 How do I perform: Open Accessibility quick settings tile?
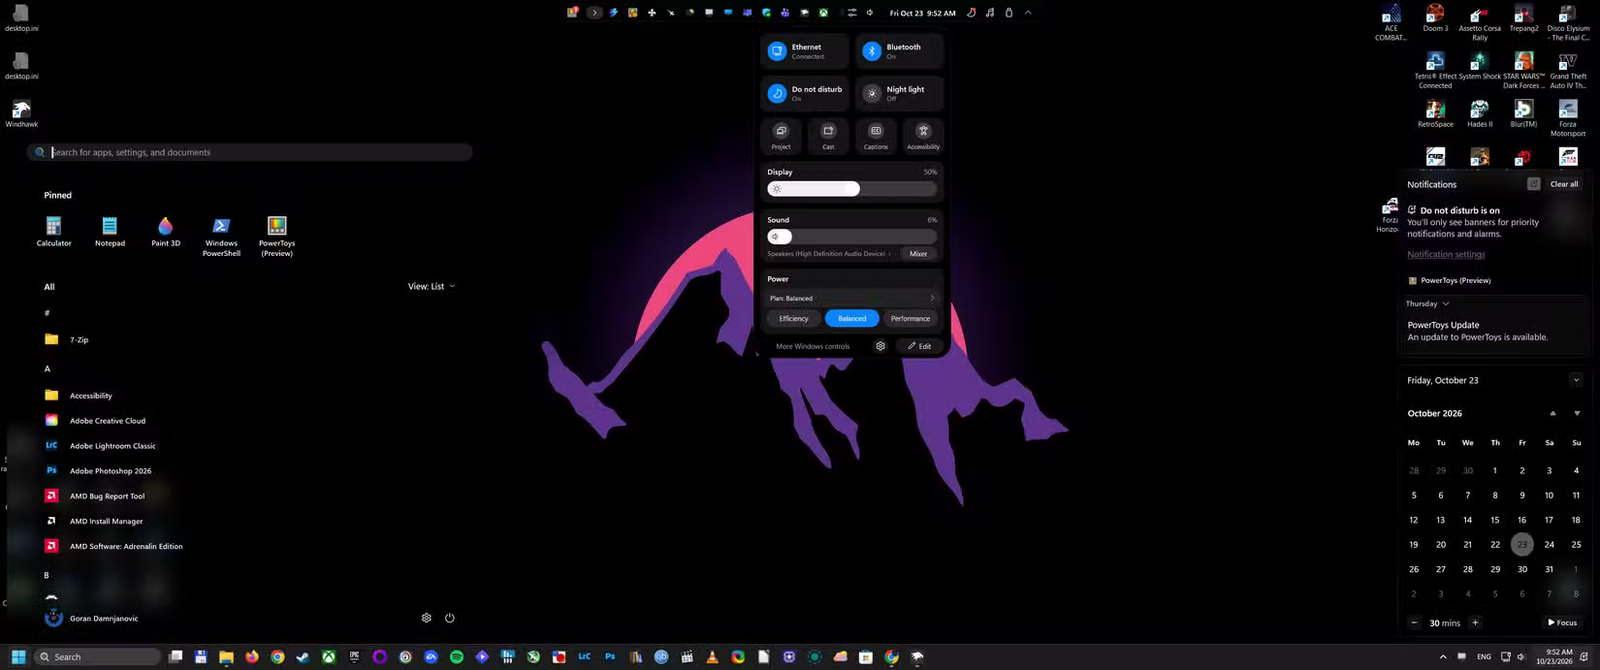(x=923, y=136)
